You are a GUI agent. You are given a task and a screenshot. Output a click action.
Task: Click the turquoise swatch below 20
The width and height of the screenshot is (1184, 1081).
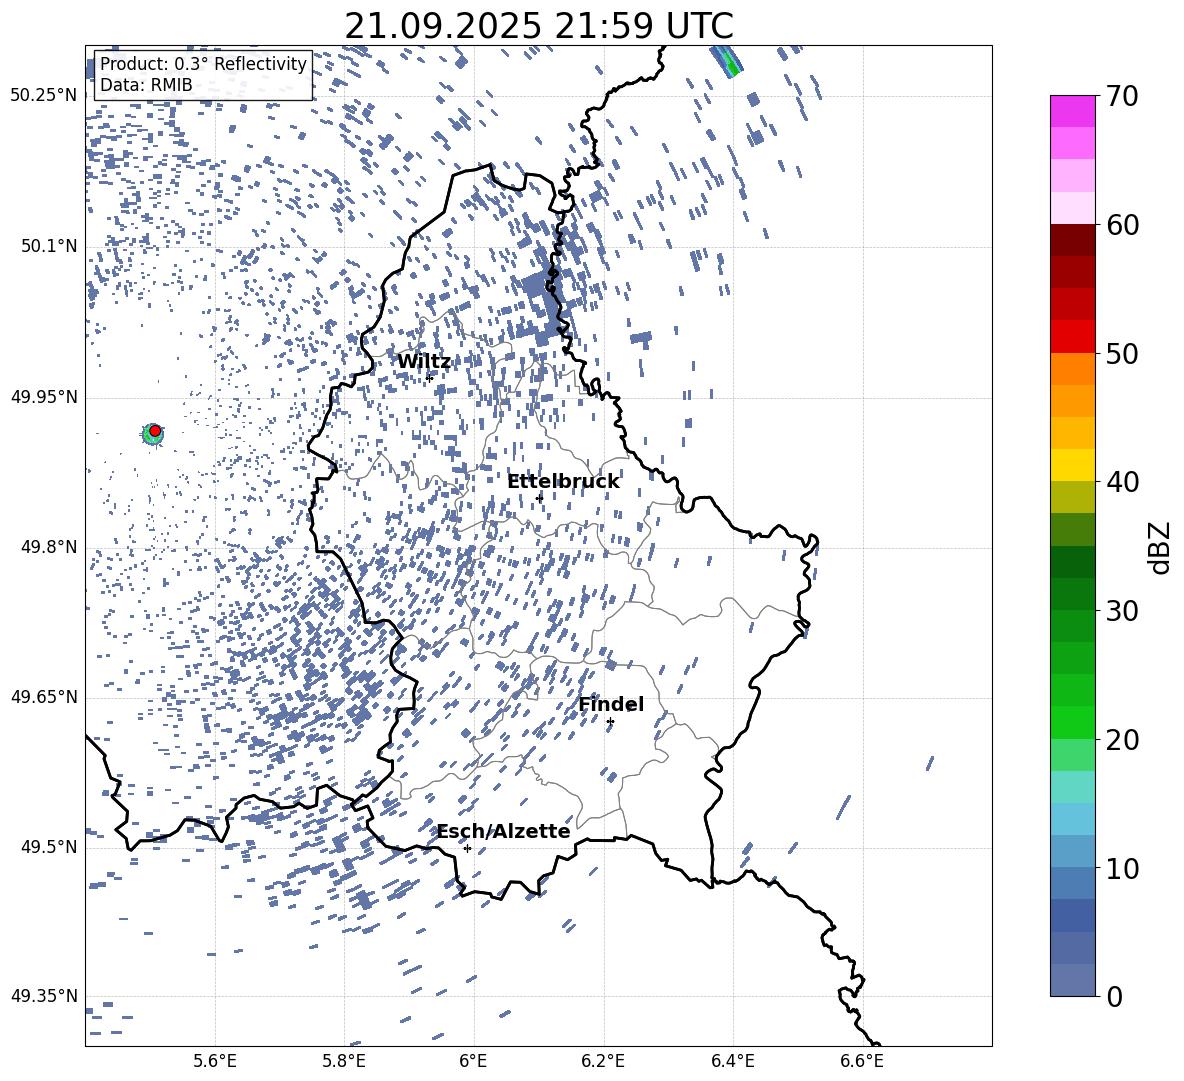point(1073,787)
